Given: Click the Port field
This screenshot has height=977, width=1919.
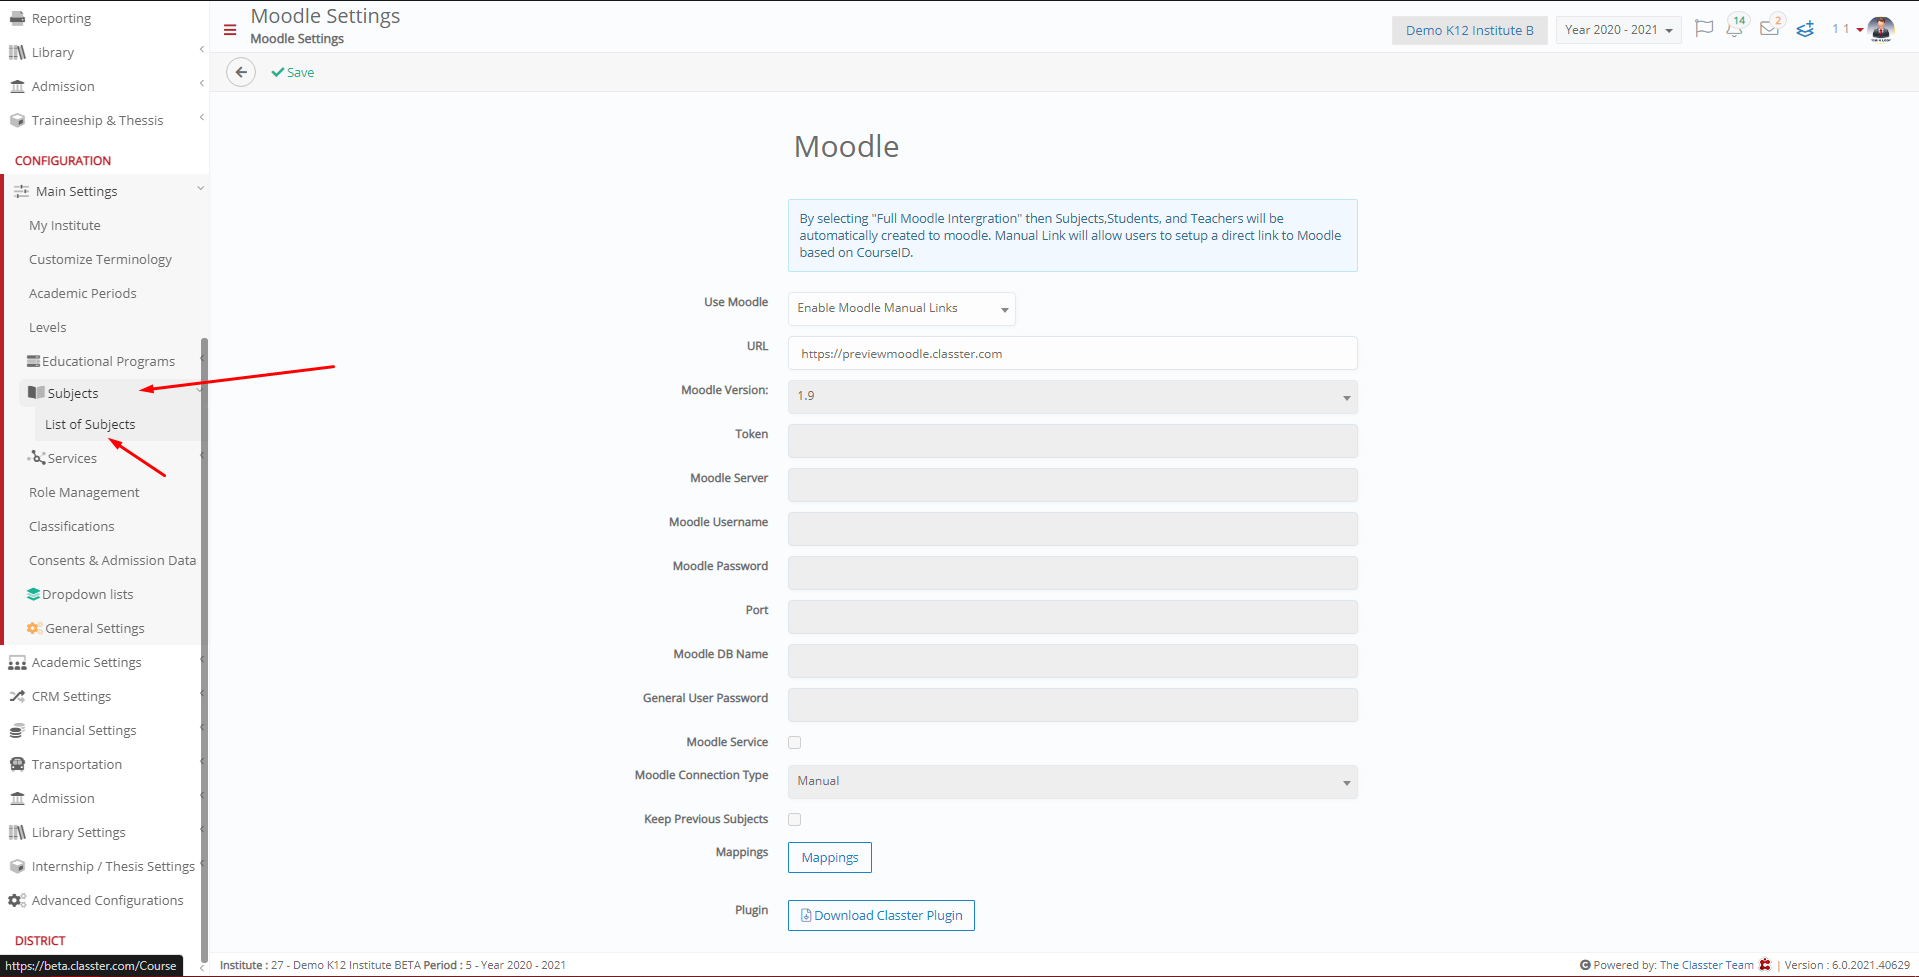Looking at the screenshot, I should pyautogui.click(x=1072, y=616).
